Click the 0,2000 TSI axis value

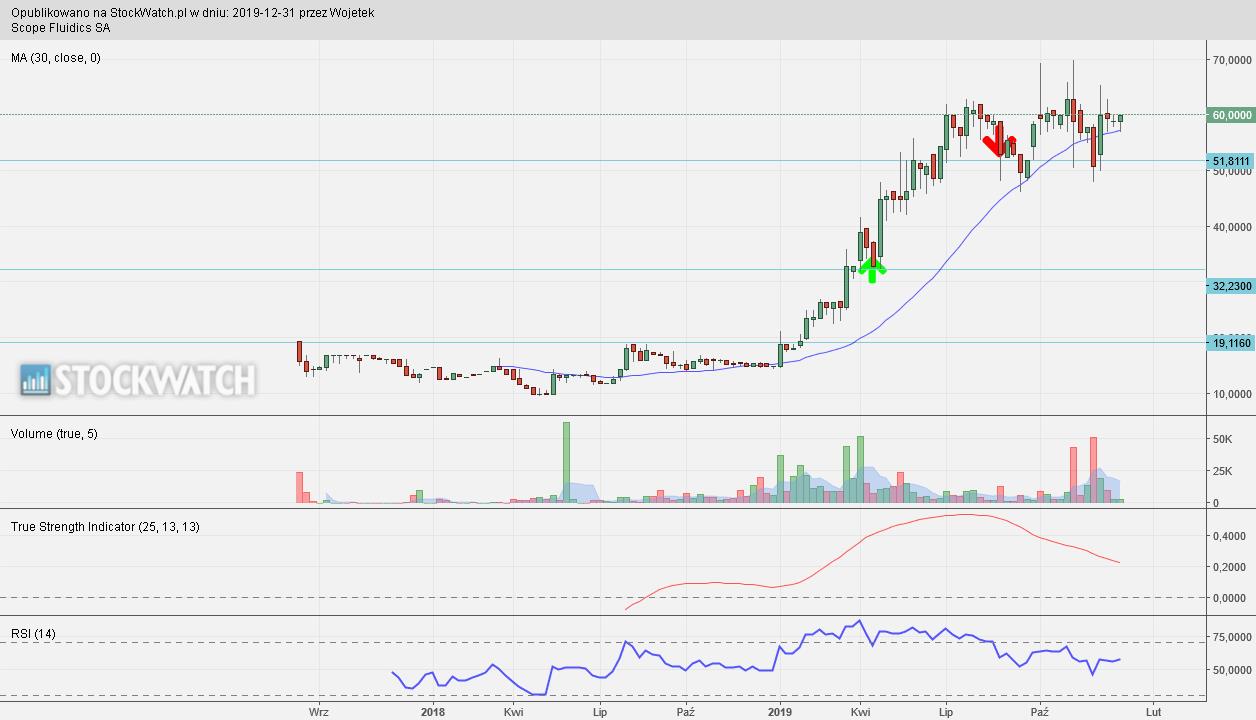pyautogui.click(x=1229, y=567)
